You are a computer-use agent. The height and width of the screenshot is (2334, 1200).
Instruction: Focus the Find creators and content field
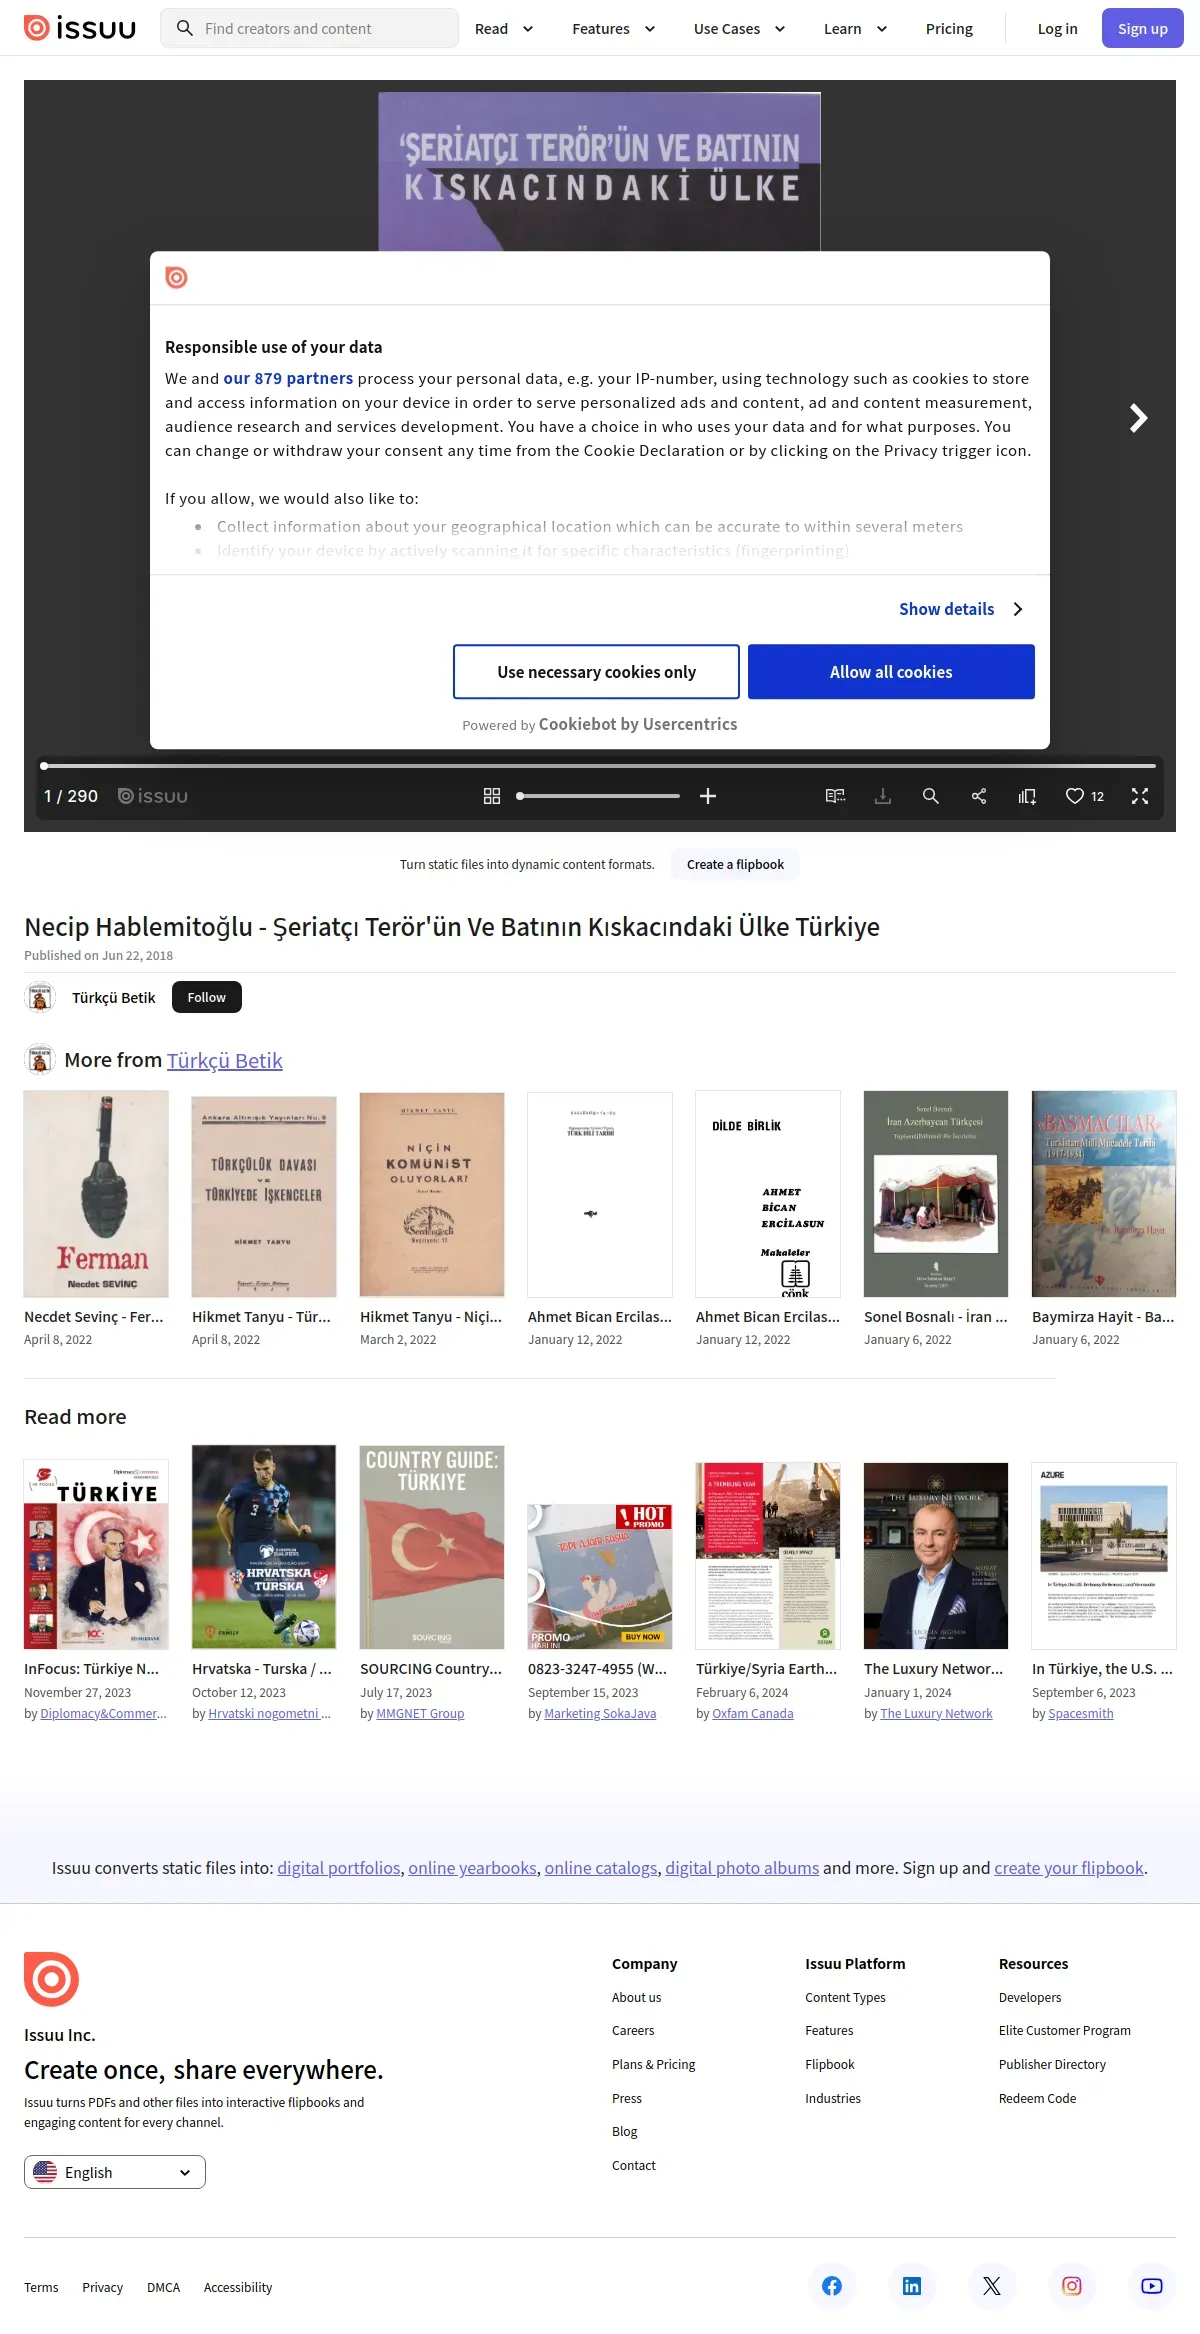tap(310, 28)
